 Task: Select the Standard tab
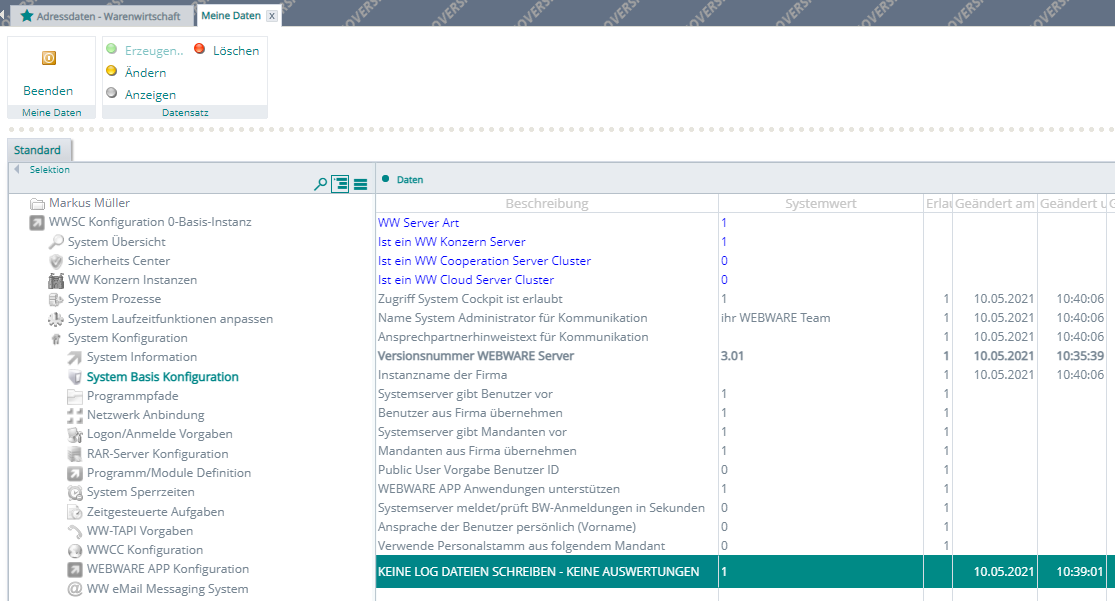(x=37, y=150)
